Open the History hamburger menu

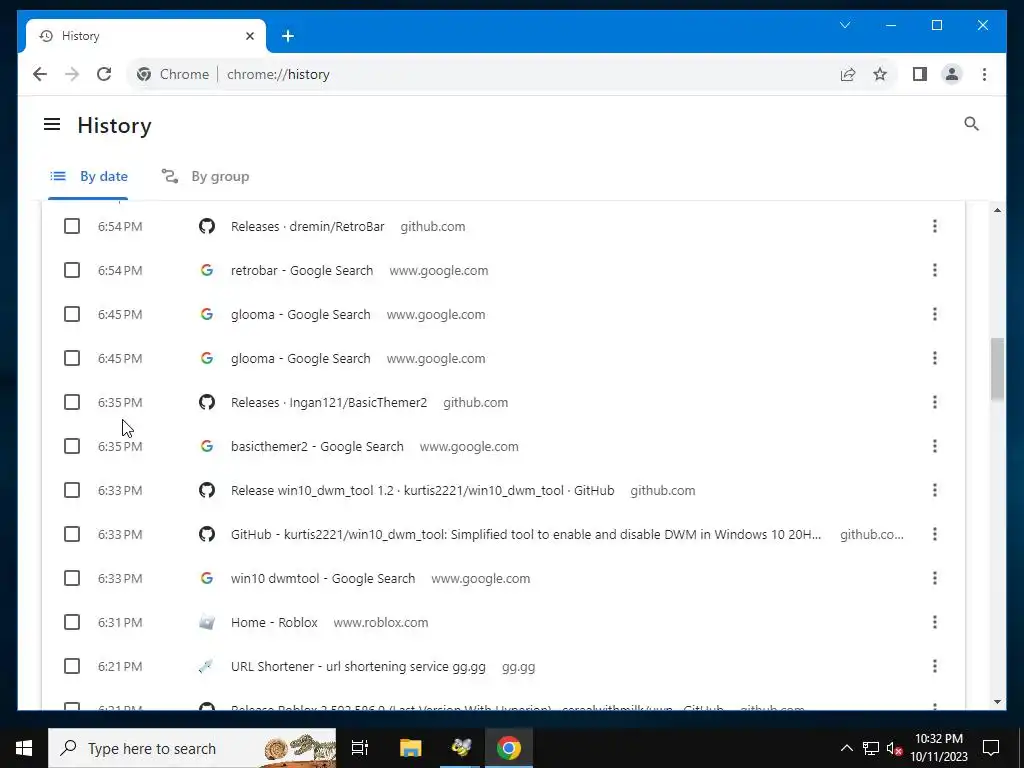tap(52, 124)
